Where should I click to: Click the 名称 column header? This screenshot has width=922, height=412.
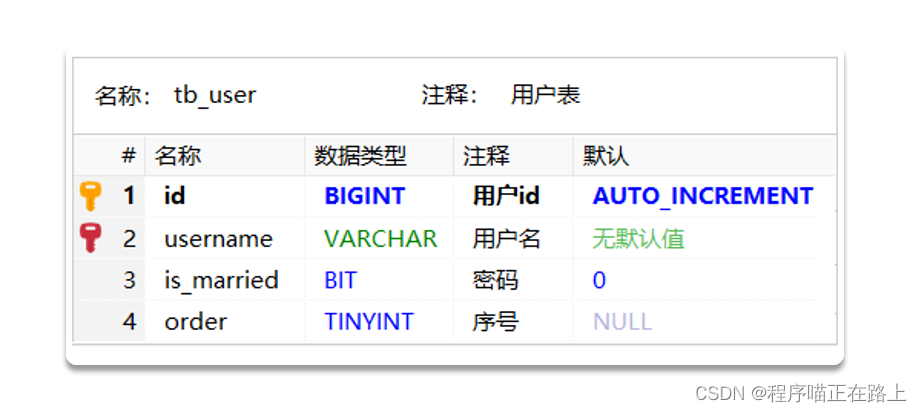pos(225,156)
